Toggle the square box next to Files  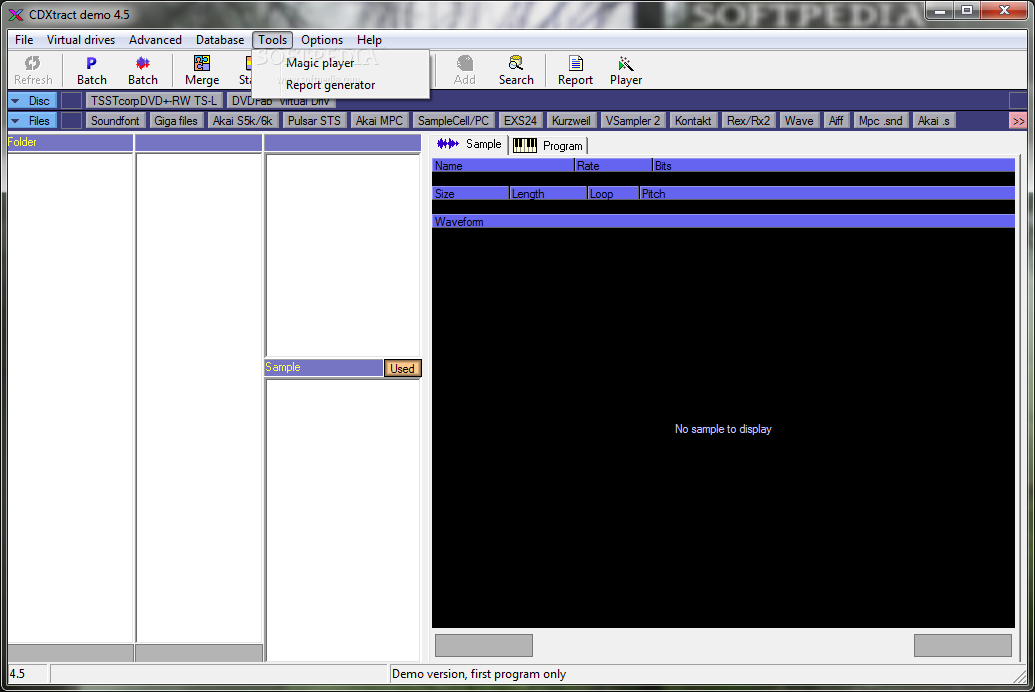click(71, 121)
